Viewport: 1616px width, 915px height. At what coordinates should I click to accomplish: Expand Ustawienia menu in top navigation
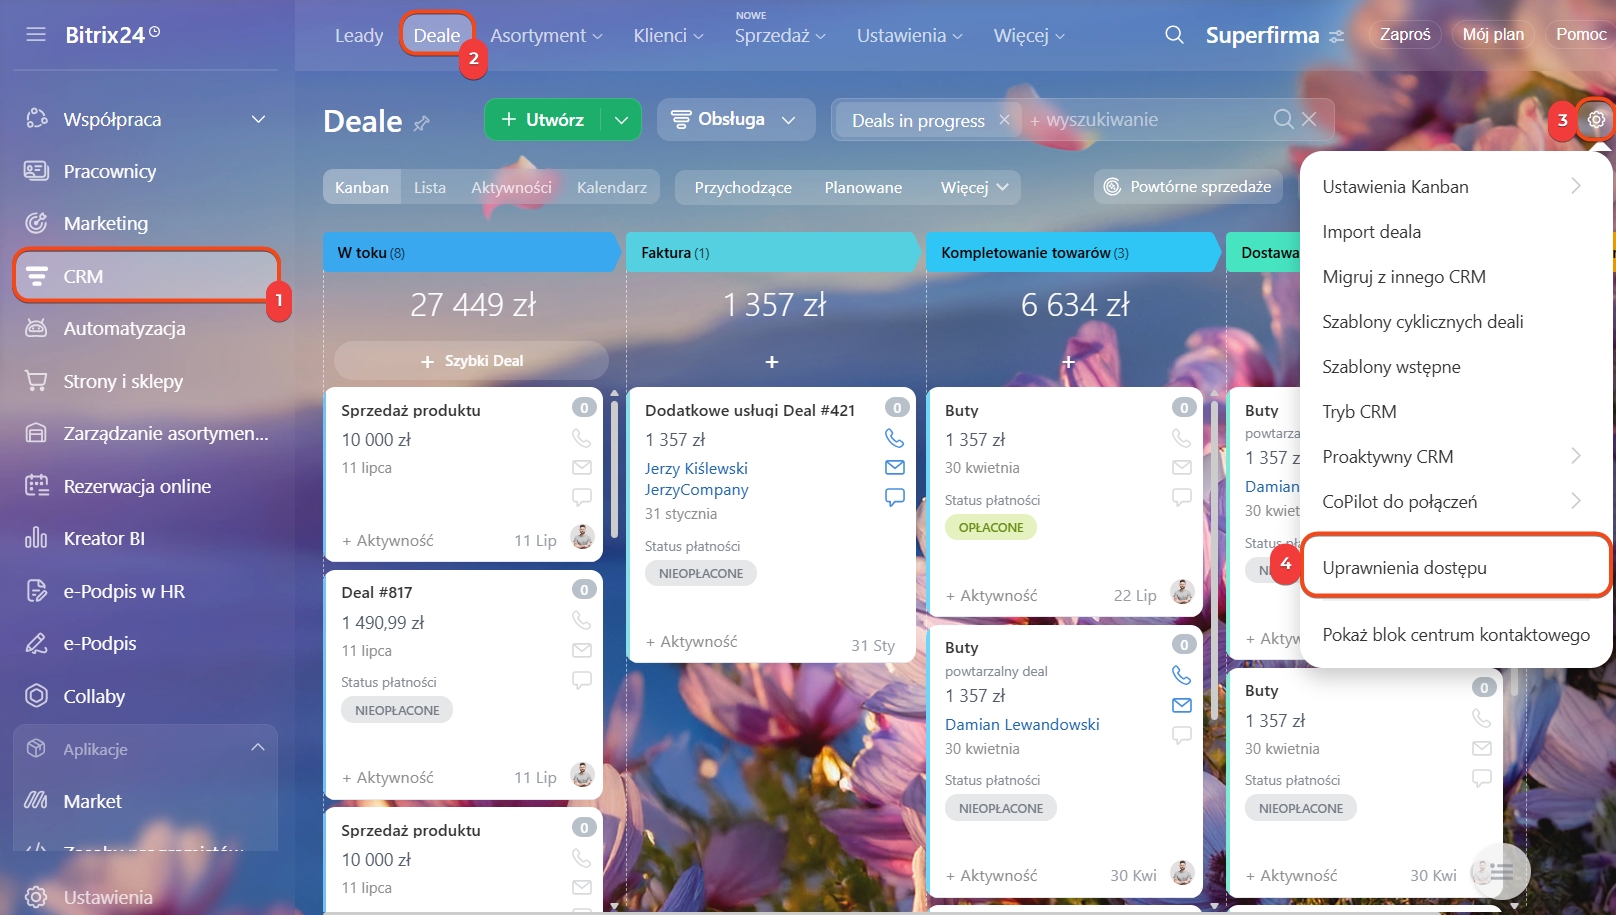(x=909, y=36)
